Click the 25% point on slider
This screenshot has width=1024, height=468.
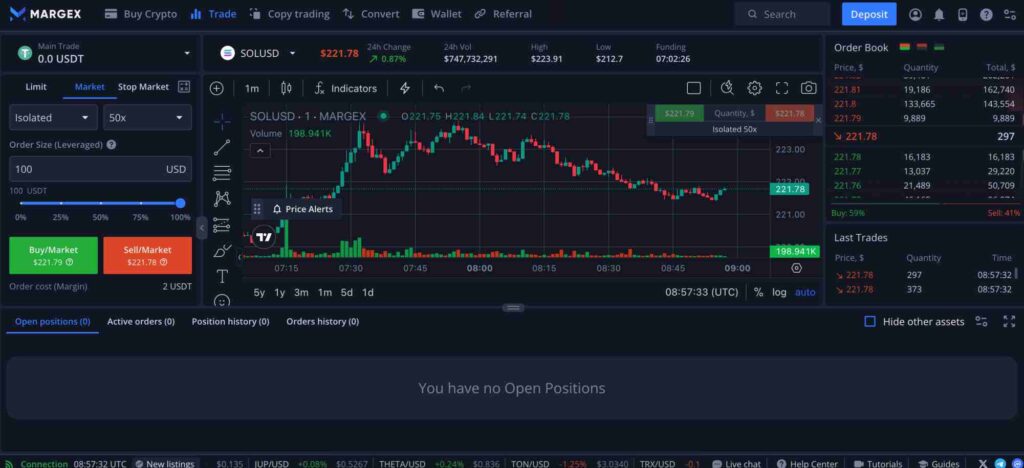61,203
